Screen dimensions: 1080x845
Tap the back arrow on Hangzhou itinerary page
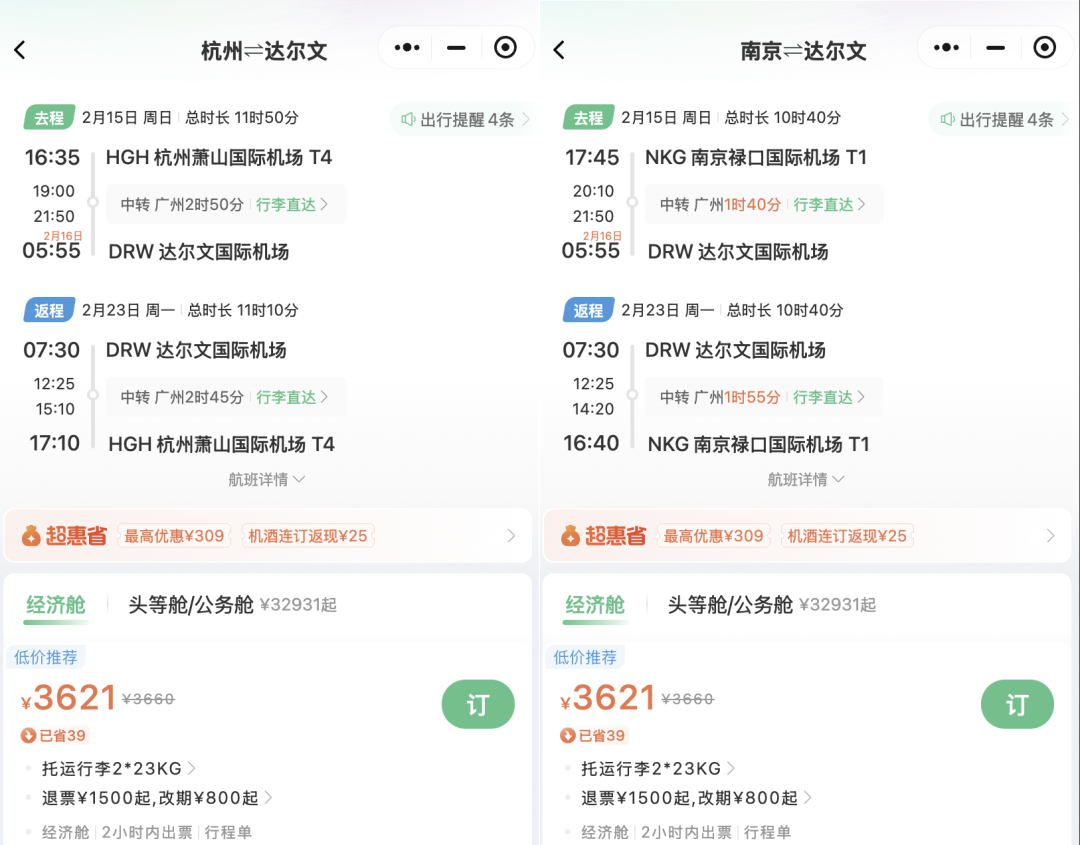[20, 47]
